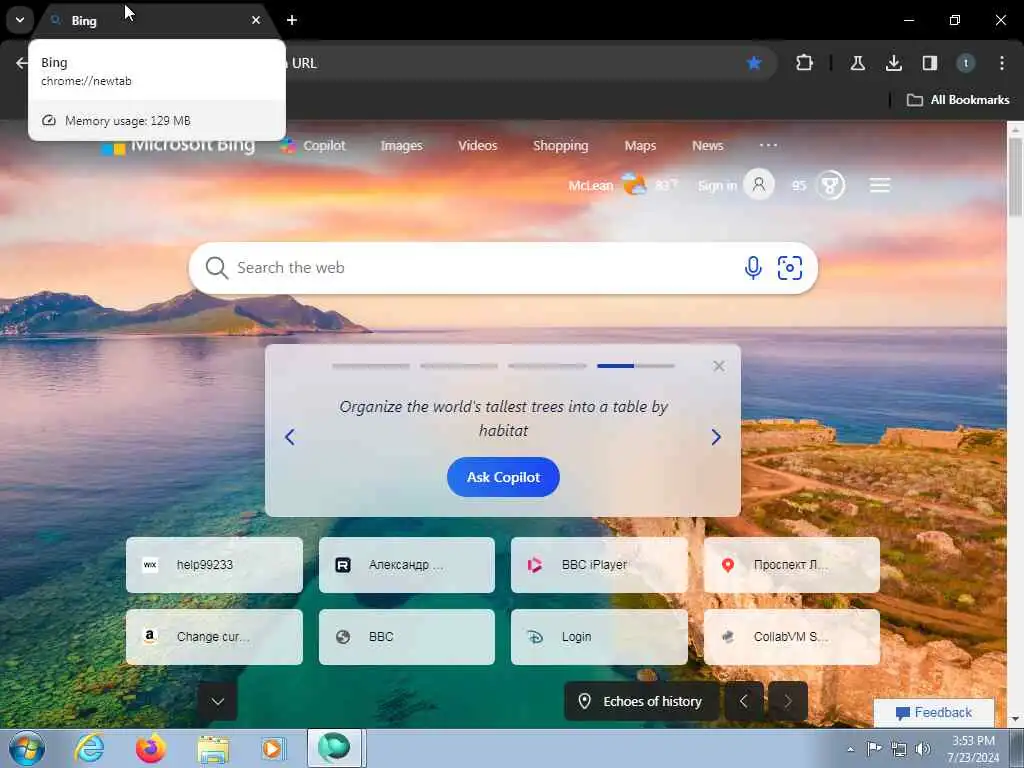Launch Firefox from taskbar
The height and width of the screenshot is (768, 1024).
click(x=150, y=748)
